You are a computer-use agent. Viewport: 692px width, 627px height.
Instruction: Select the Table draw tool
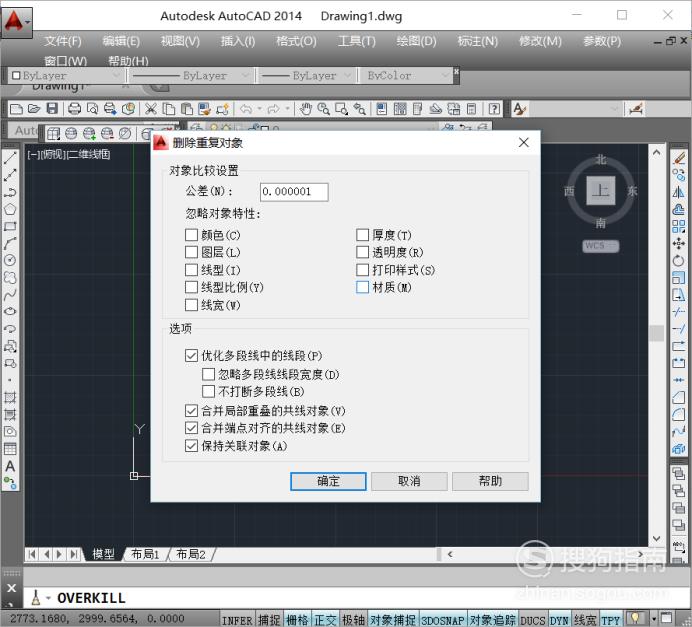pos(10,449)
